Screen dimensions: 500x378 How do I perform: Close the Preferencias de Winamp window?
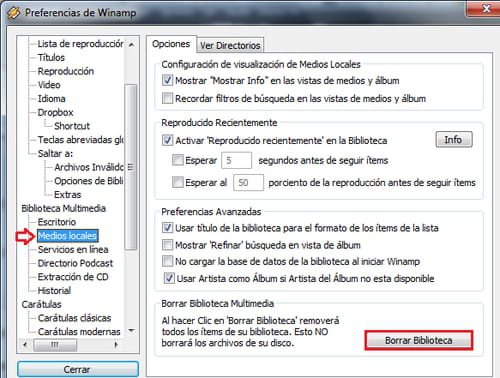(487, 8)
